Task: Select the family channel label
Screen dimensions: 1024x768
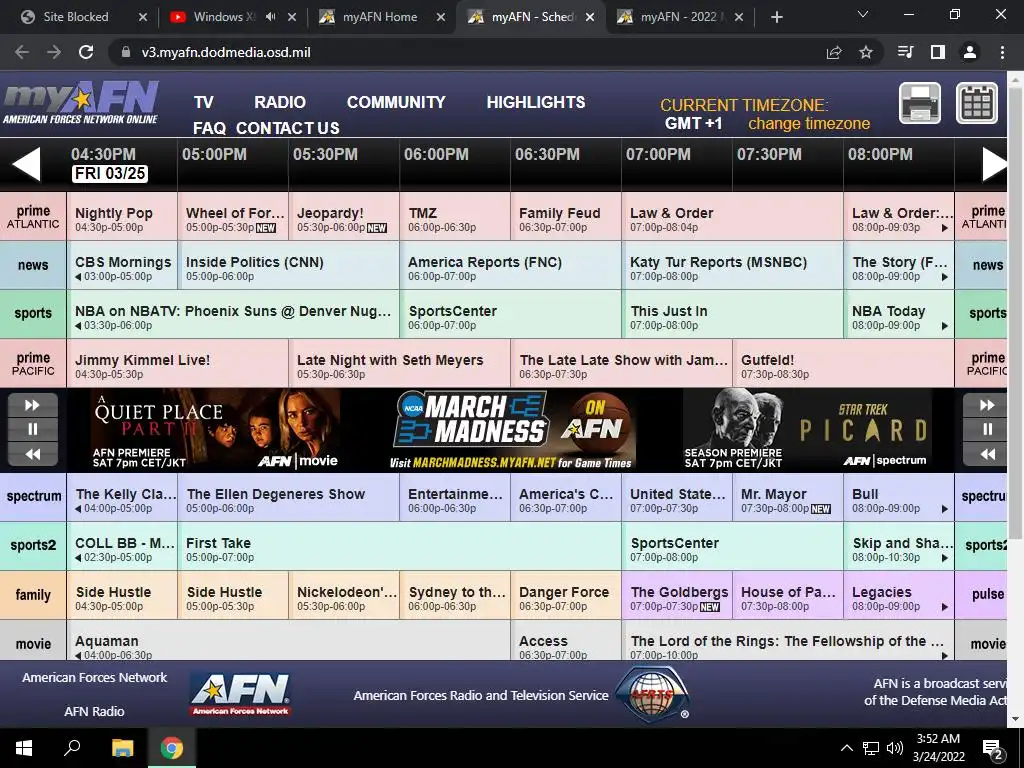Action: pyautogui.click(x=33, y=595)
